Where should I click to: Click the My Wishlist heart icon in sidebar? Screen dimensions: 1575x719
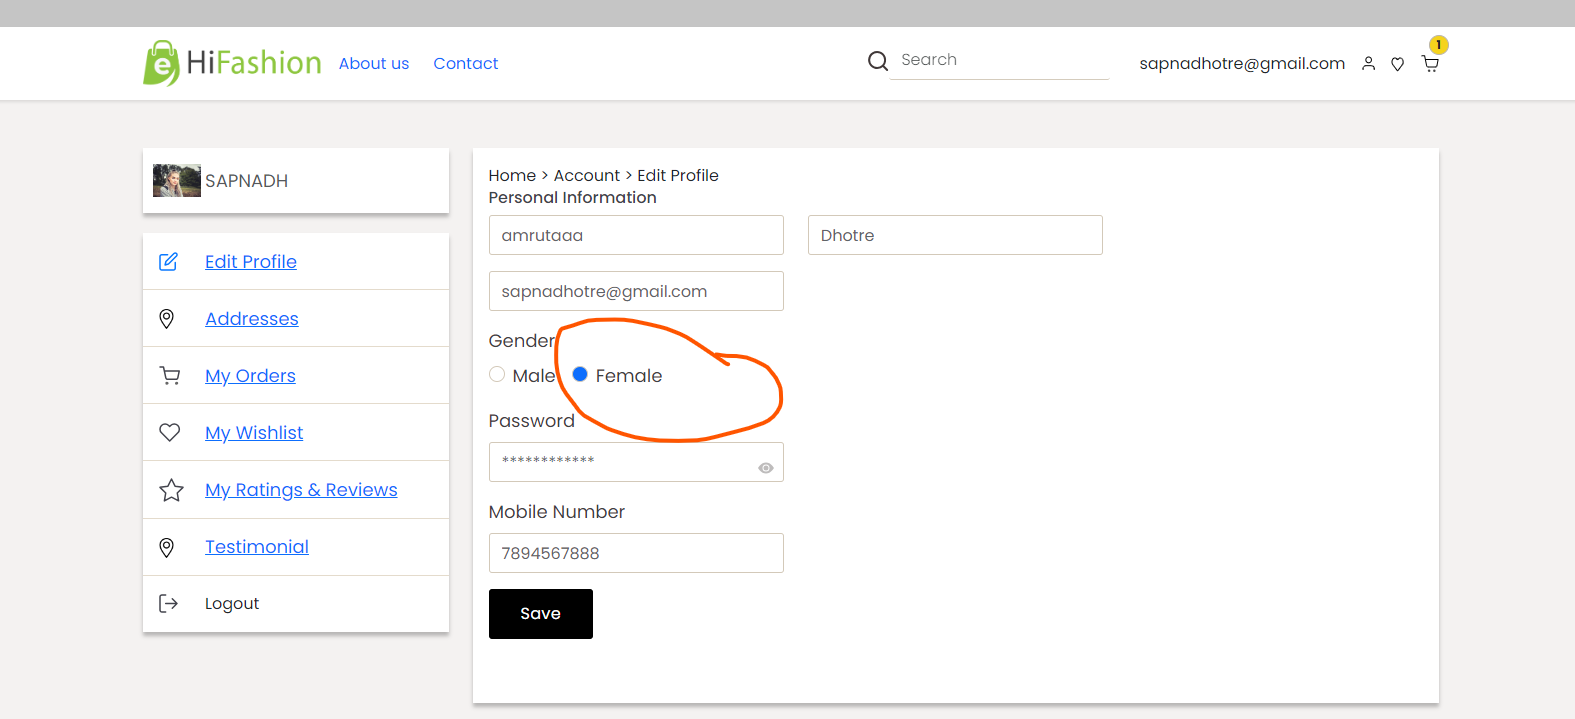[170, 433]
